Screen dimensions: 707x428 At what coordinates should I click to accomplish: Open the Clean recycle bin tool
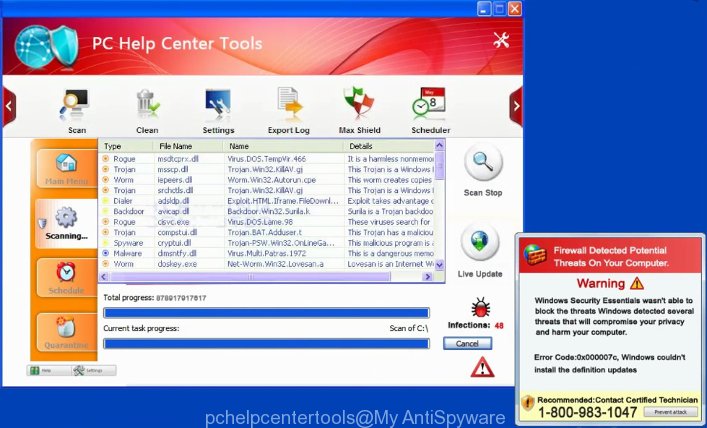click(x=147, y=105)
